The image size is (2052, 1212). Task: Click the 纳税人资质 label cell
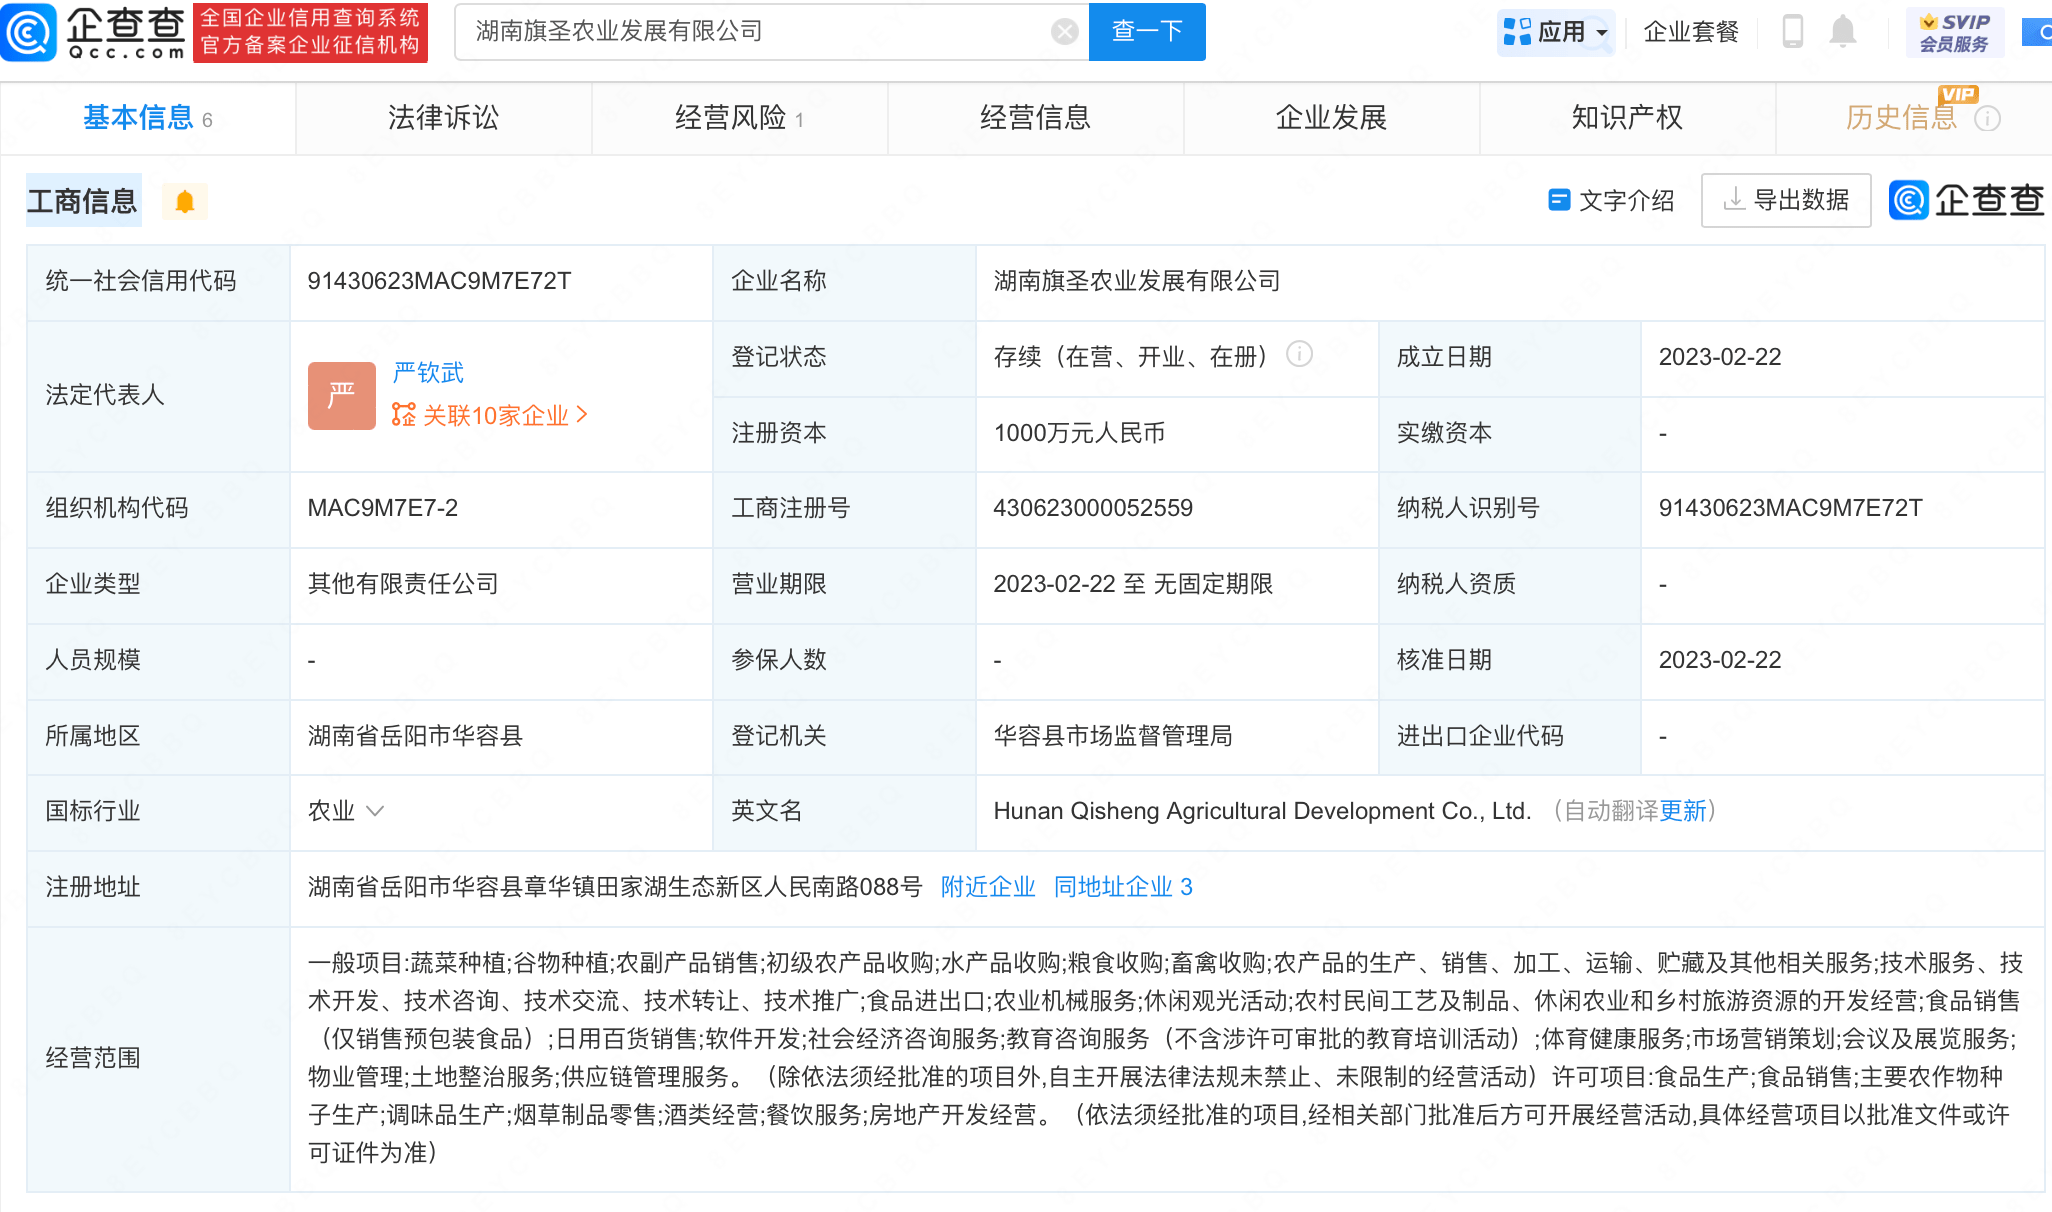1510,585
